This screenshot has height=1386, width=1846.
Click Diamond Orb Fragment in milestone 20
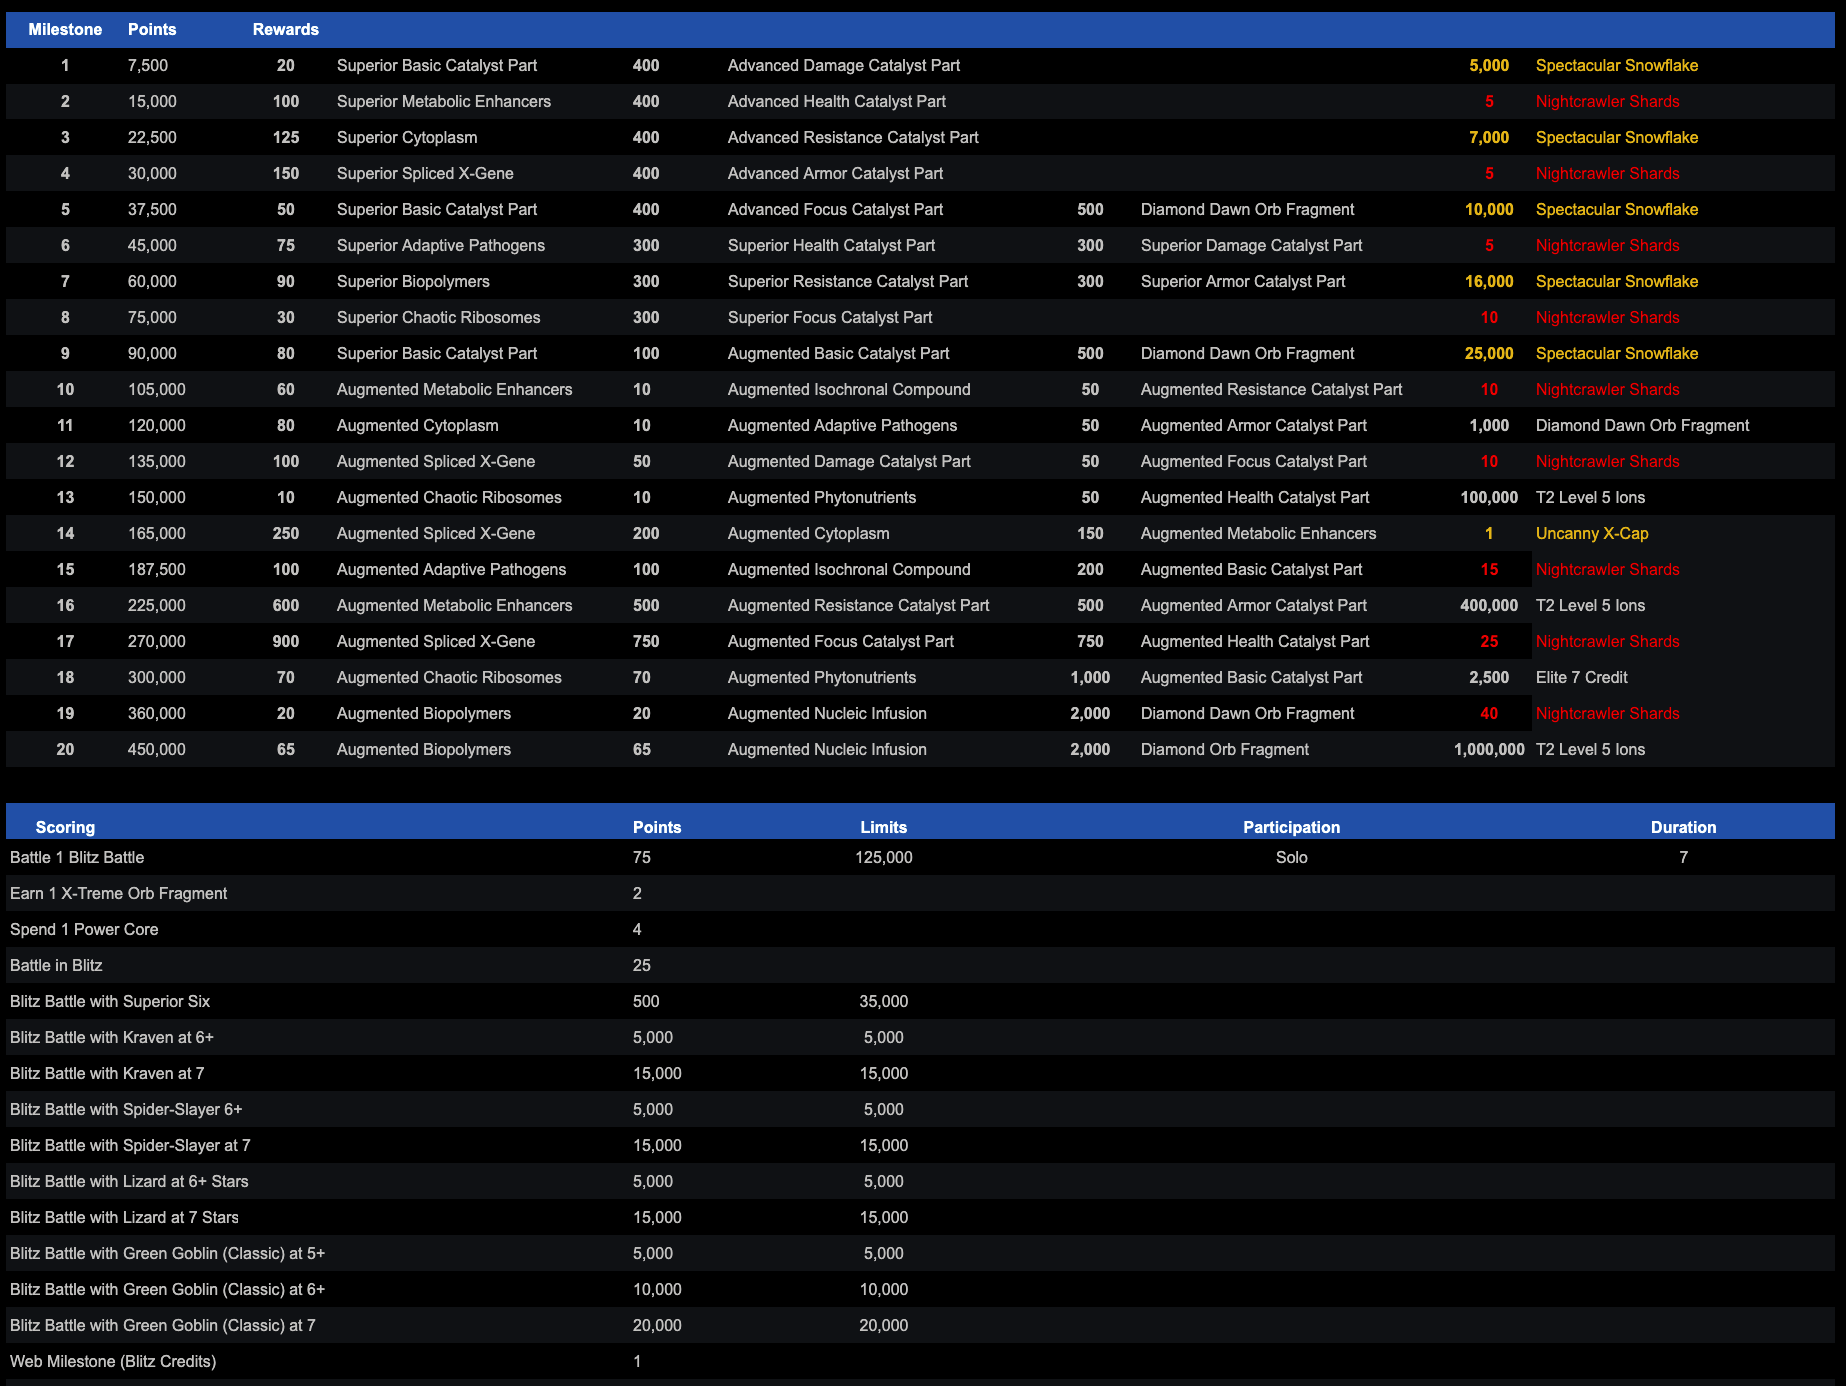tap(1224, 749)
